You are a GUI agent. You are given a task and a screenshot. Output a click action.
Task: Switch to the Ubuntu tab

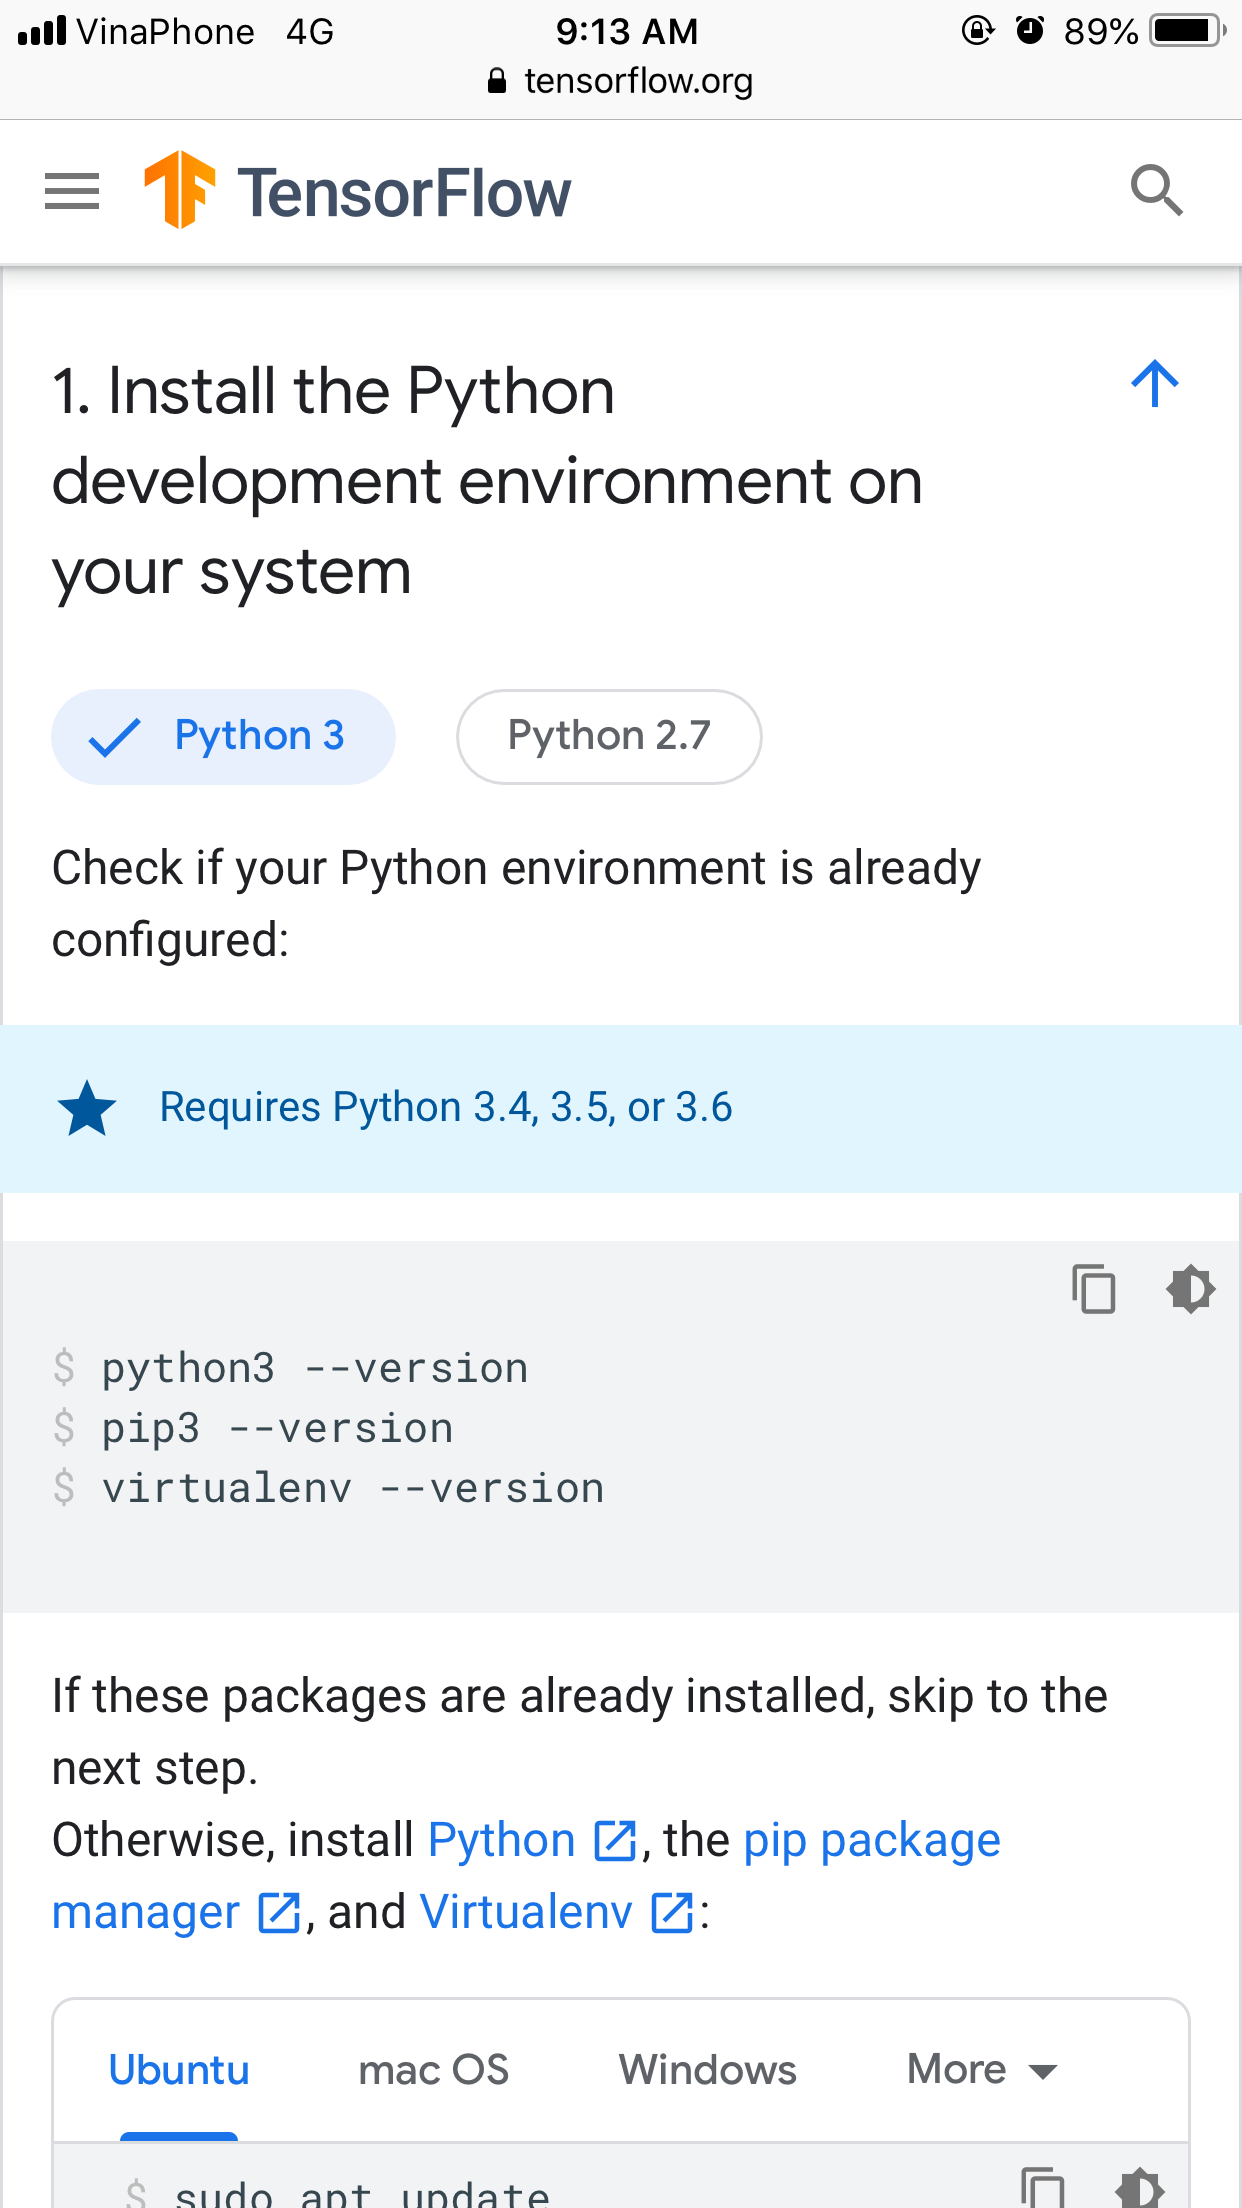tap(179, 2069)
